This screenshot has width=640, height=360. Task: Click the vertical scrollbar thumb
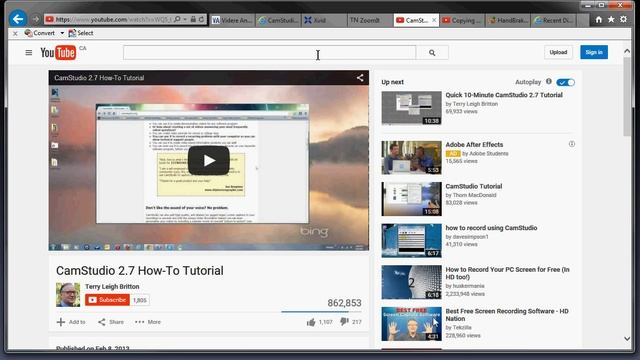point(627,96)
